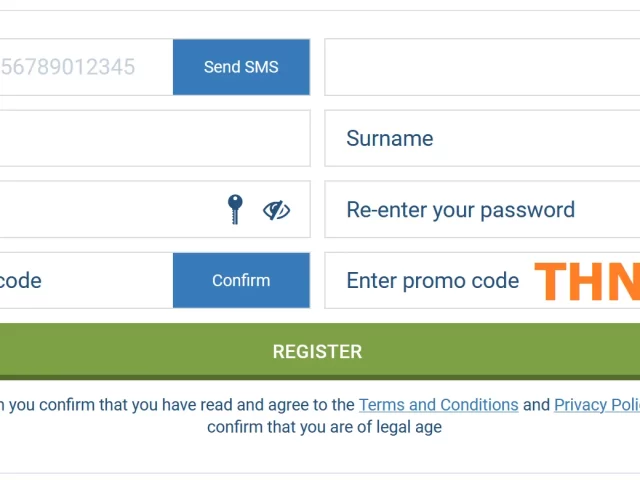Focus the password field containing the key icon

click(155, 209)
